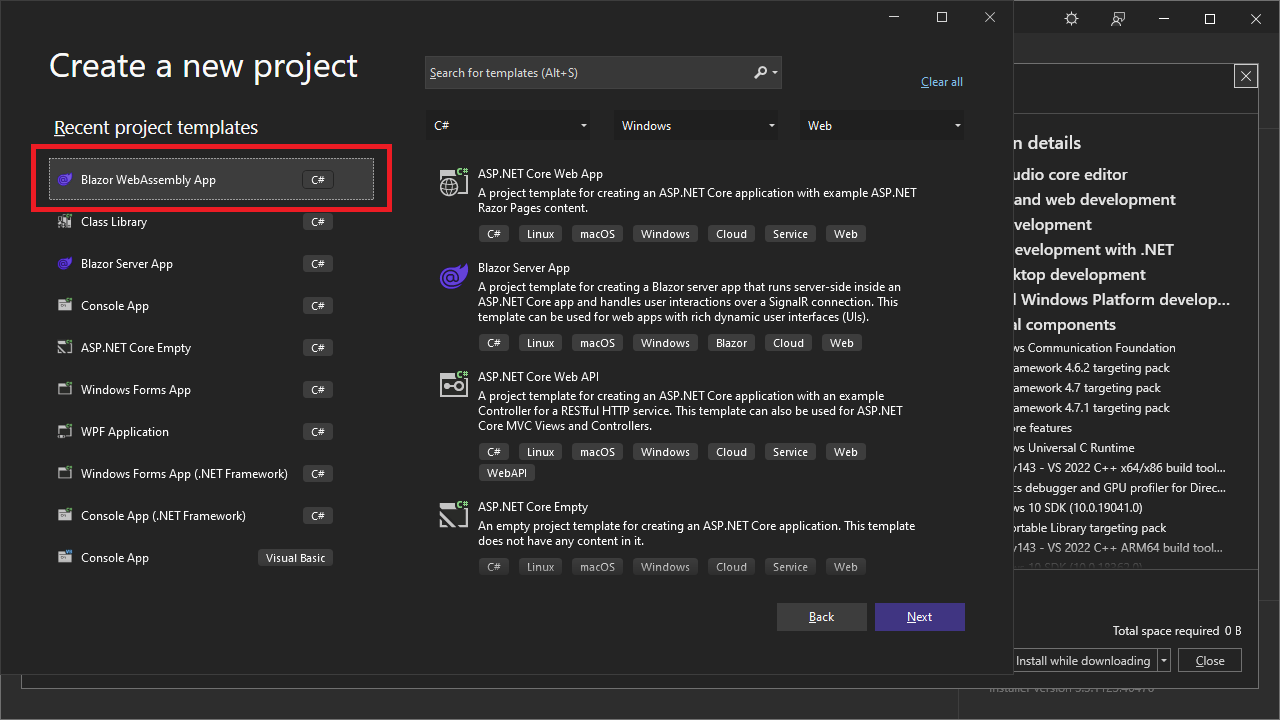The width and height of the screenshot is (1280, 720).
Task: Click the C# badge on WPF Application row
Action: (x=318, y=432)
